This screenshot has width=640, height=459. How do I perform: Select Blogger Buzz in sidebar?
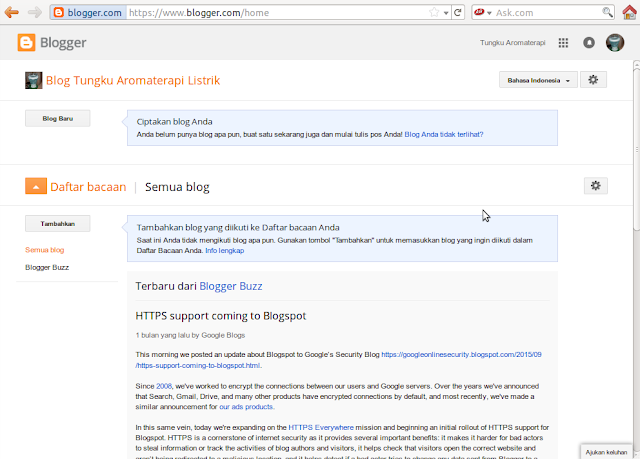47,267
